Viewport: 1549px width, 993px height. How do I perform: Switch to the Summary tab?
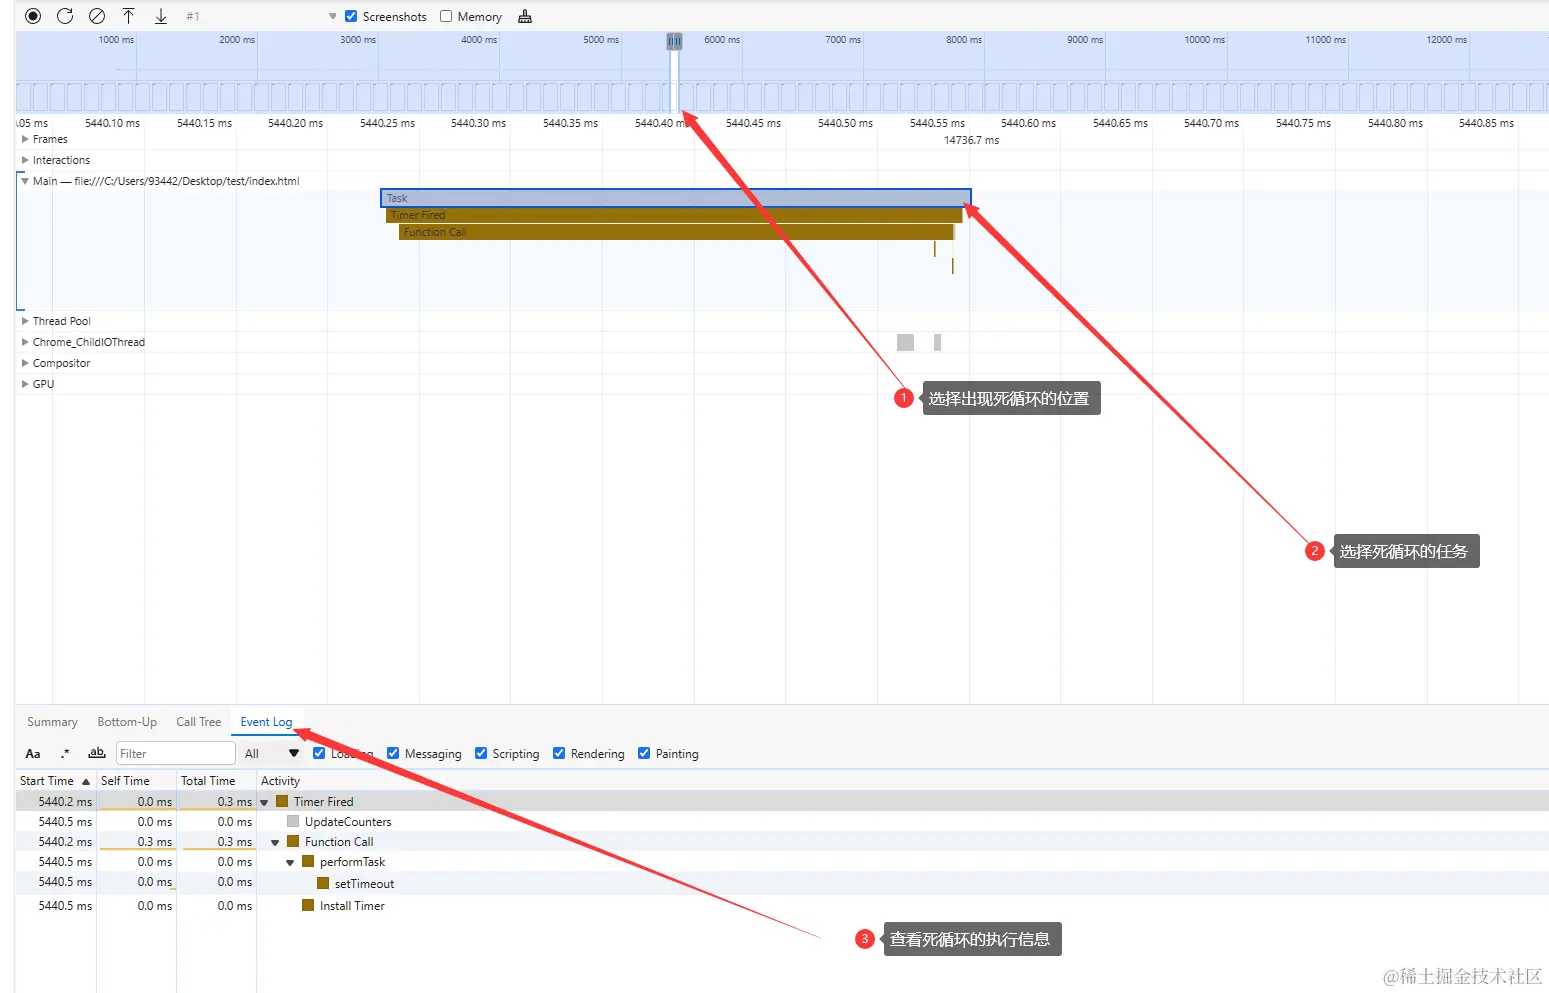[52, 722]
